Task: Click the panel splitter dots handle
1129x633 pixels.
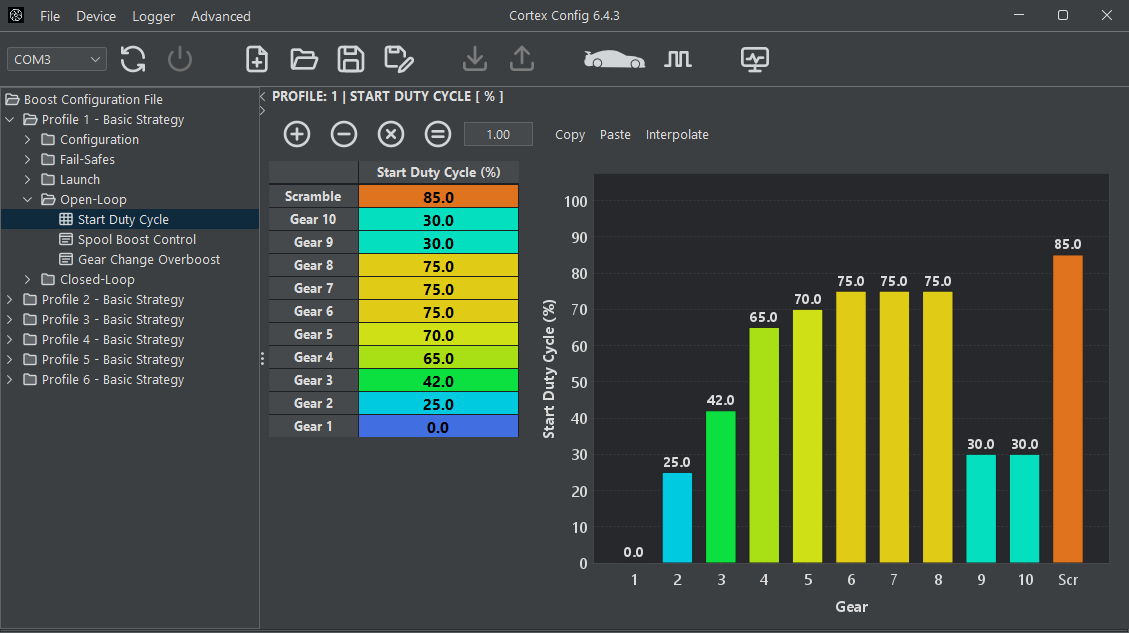Action: 262,358
